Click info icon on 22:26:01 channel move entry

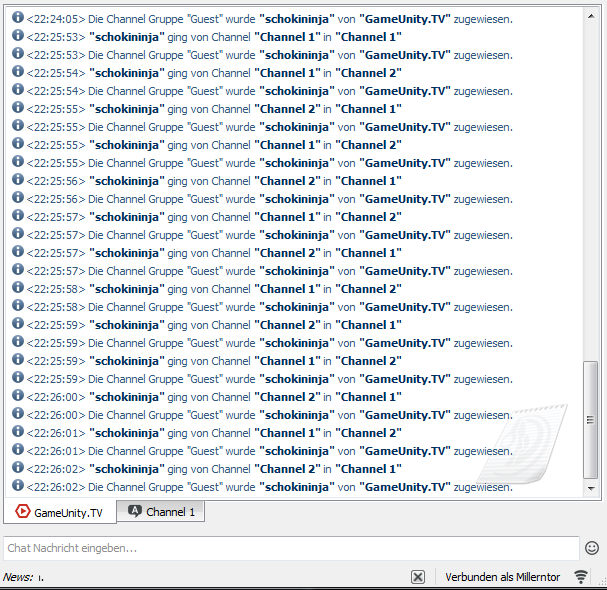point(17,432)
